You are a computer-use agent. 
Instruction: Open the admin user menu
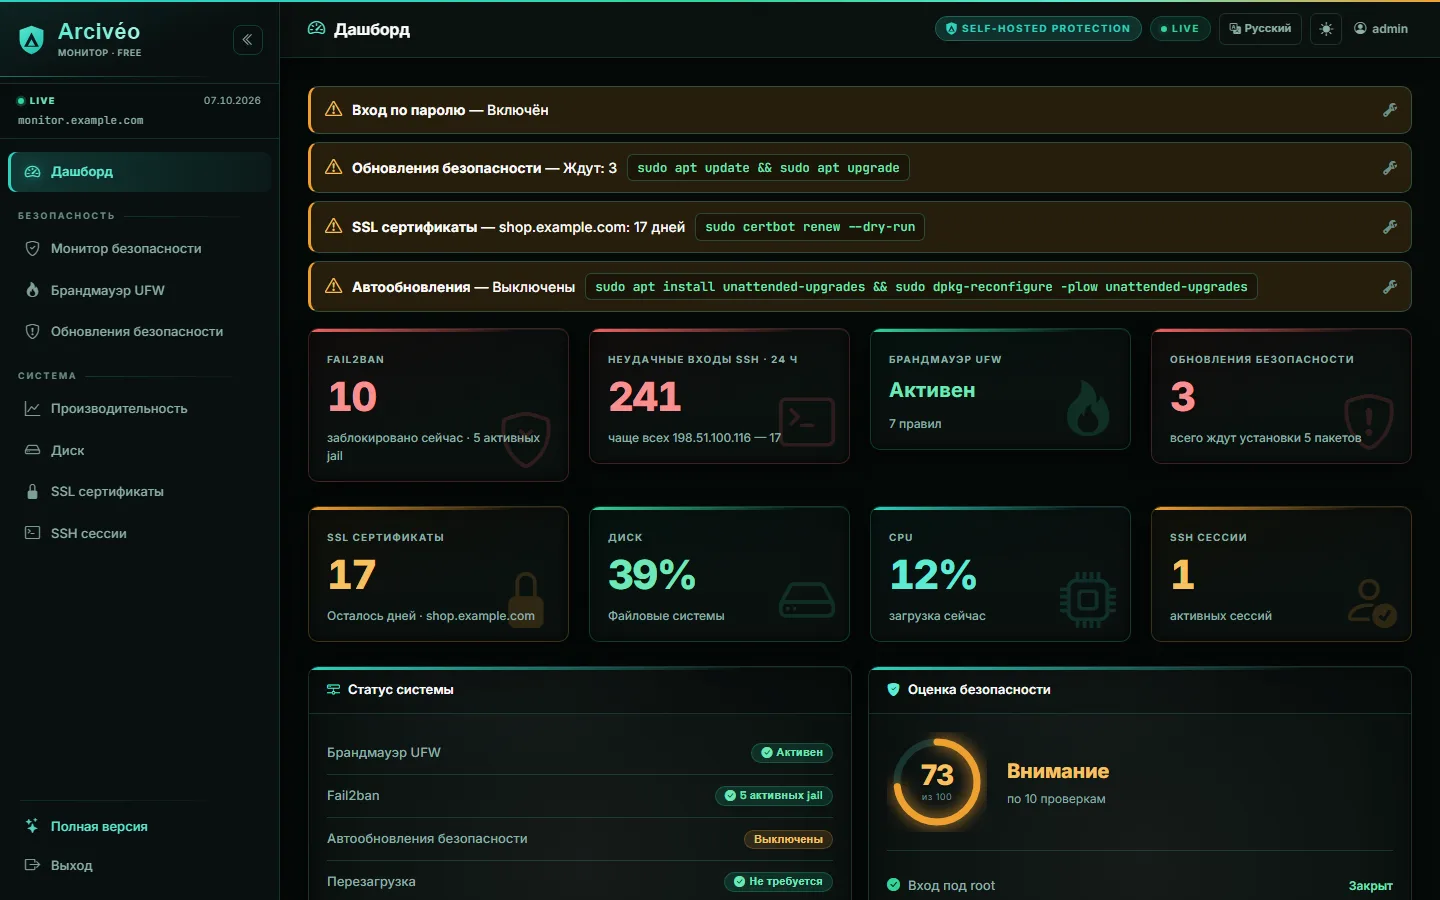pos(1381,29)
